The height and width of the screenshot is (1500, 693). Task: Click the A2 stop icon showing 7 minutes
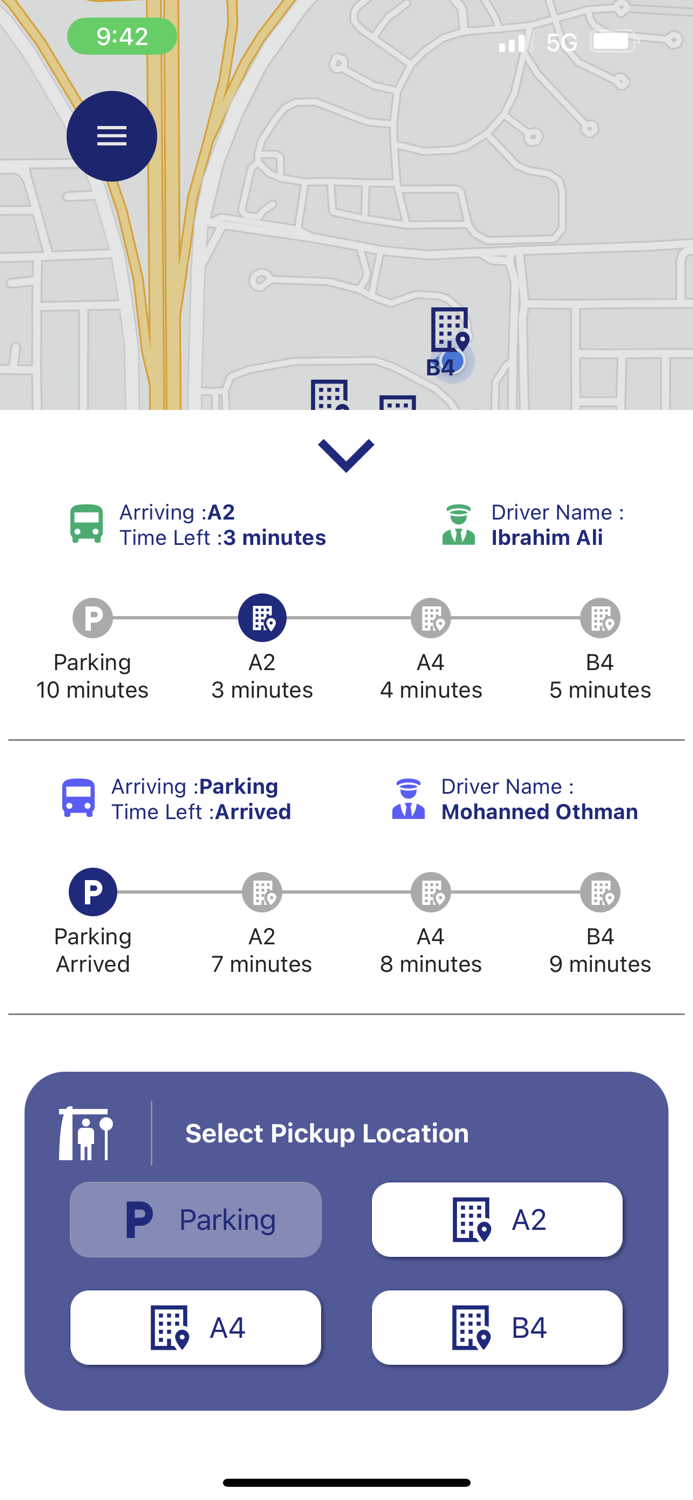(x=262, y=891)
